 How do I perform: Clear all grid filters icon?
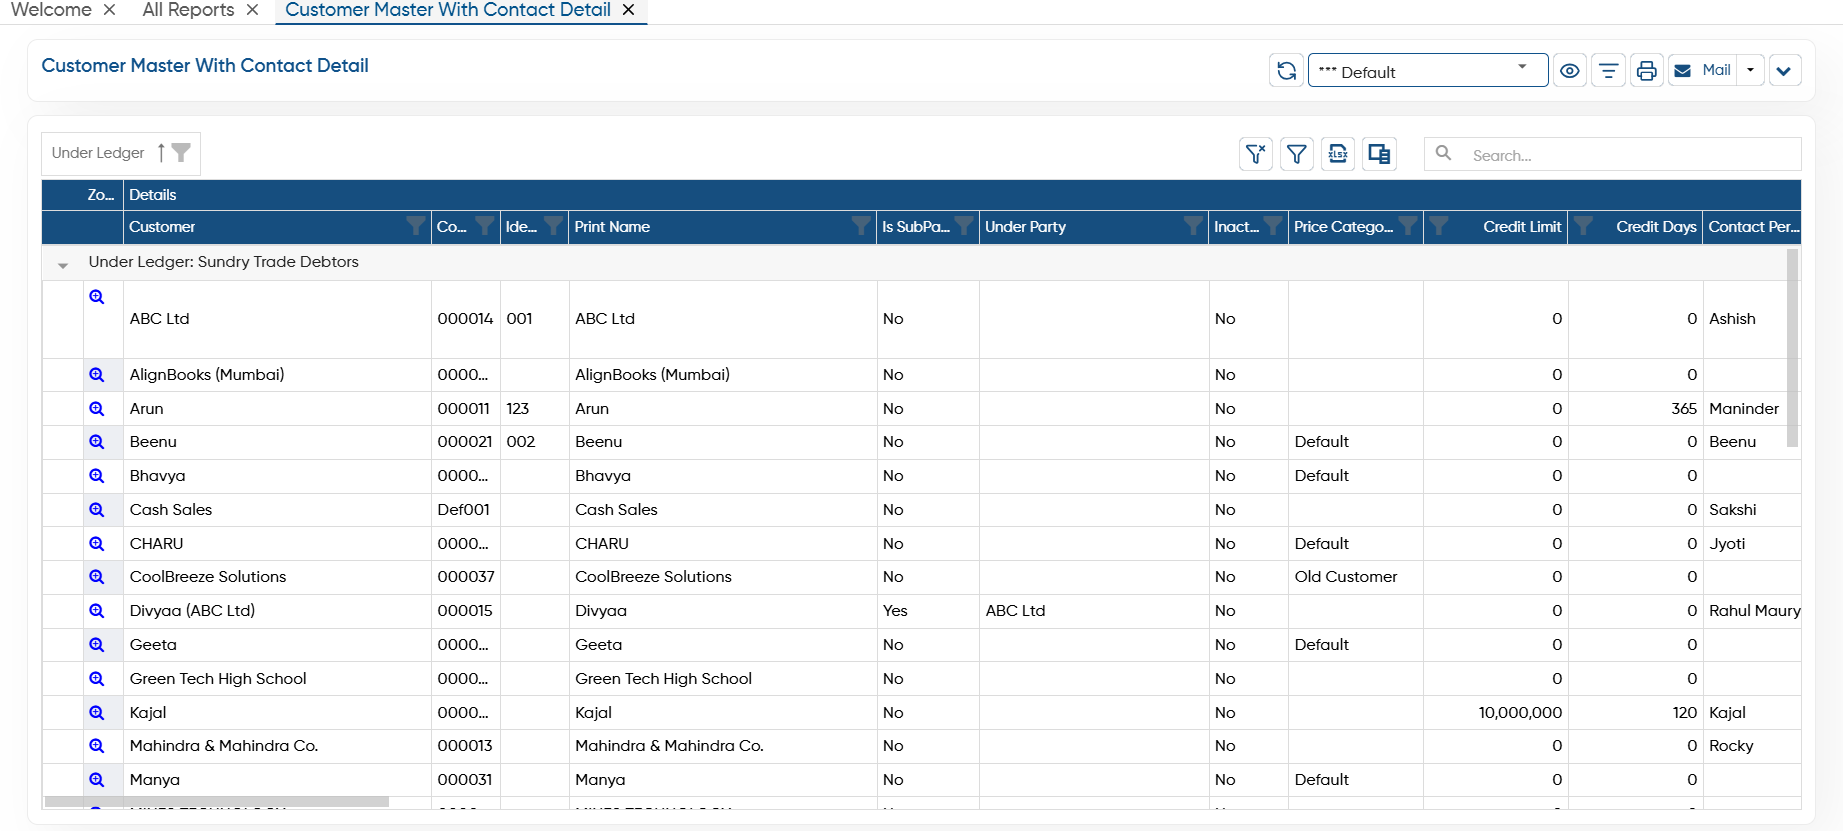[1256, 154]
